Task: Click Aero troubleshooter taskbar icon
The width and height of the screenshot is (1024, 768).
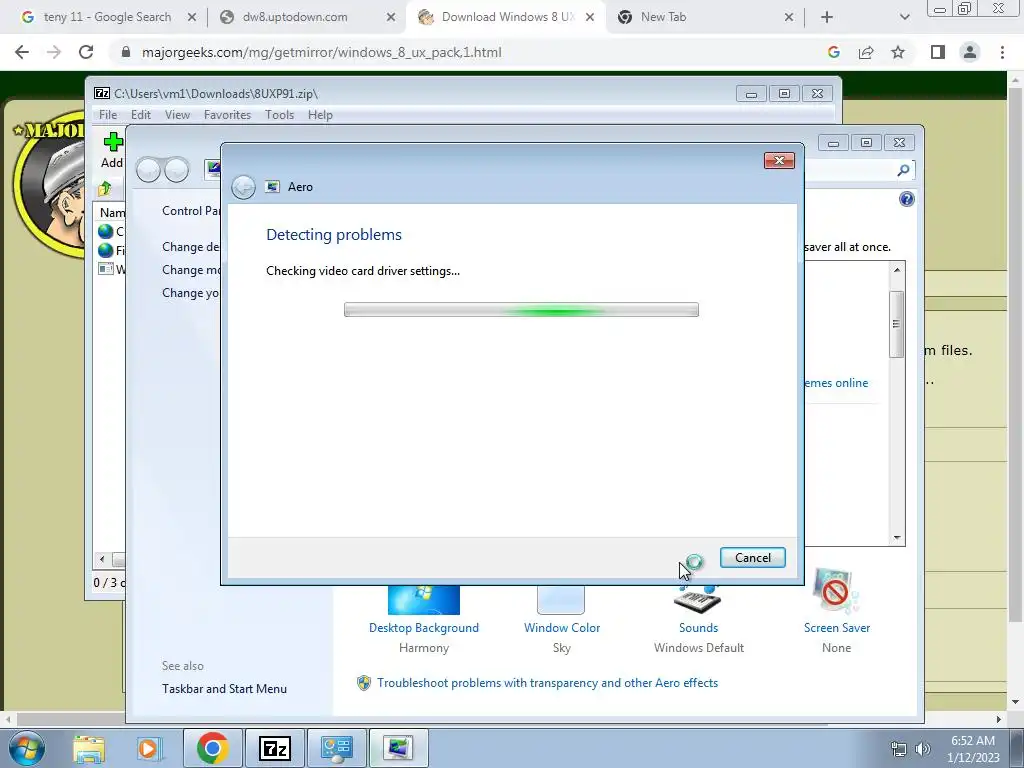Action: (398, 748)
